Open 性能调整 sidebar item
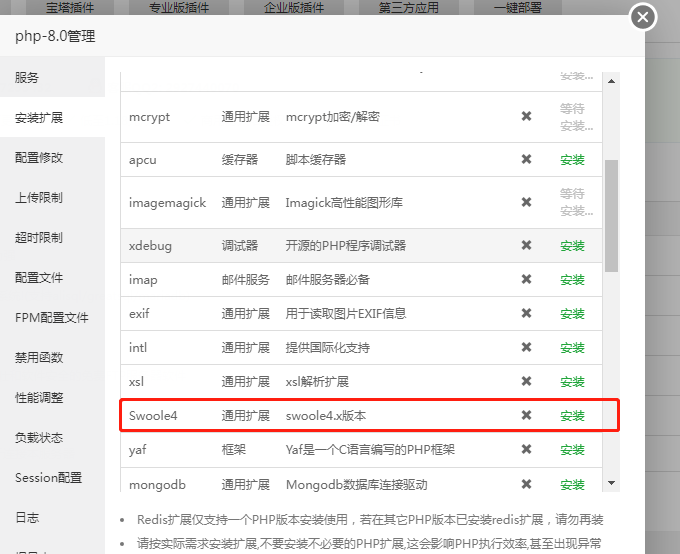Viewport: 680px width, 554px height. point(52,397)
